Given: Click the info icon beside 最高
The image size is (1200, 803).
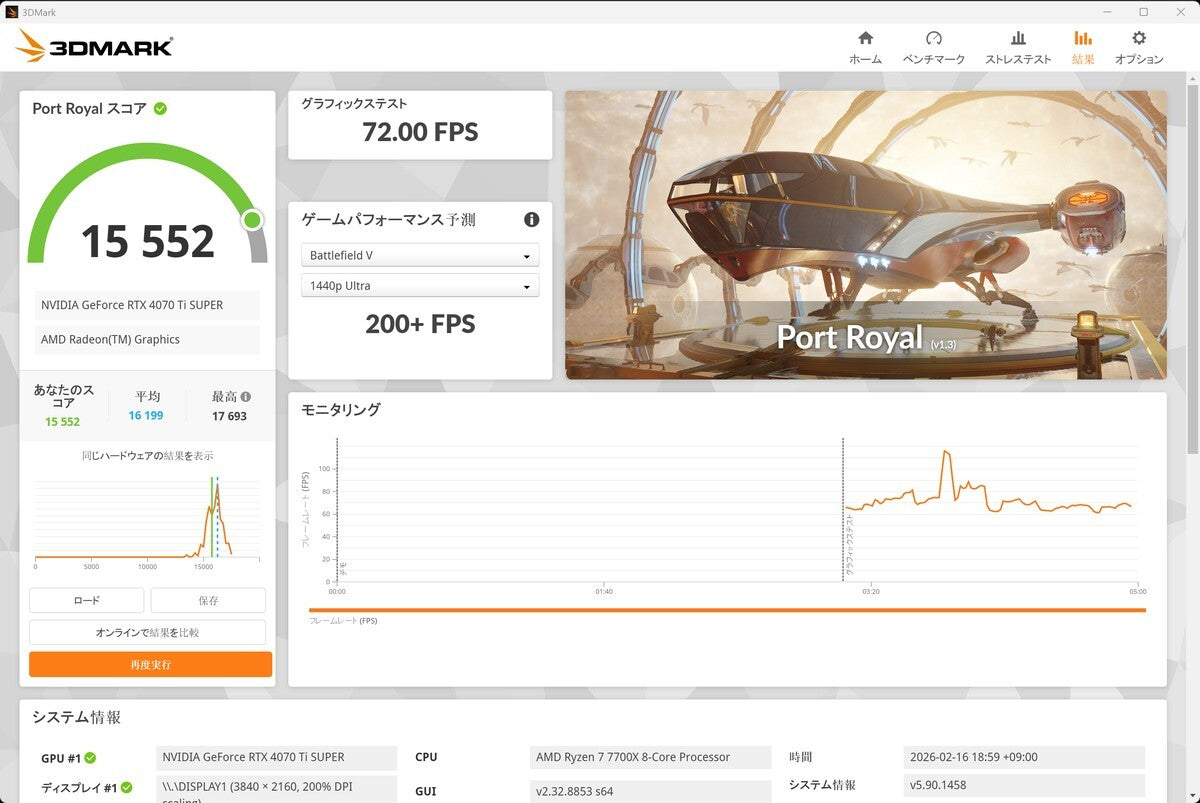Looking at the screenshot, I should [x=246, y=396].
